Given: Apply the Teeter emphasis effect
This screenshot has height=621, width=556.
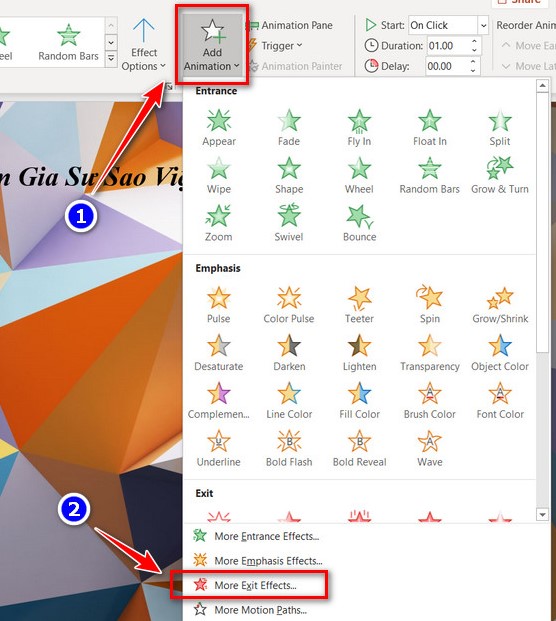Looking at the screenshot, I should 359,305.
